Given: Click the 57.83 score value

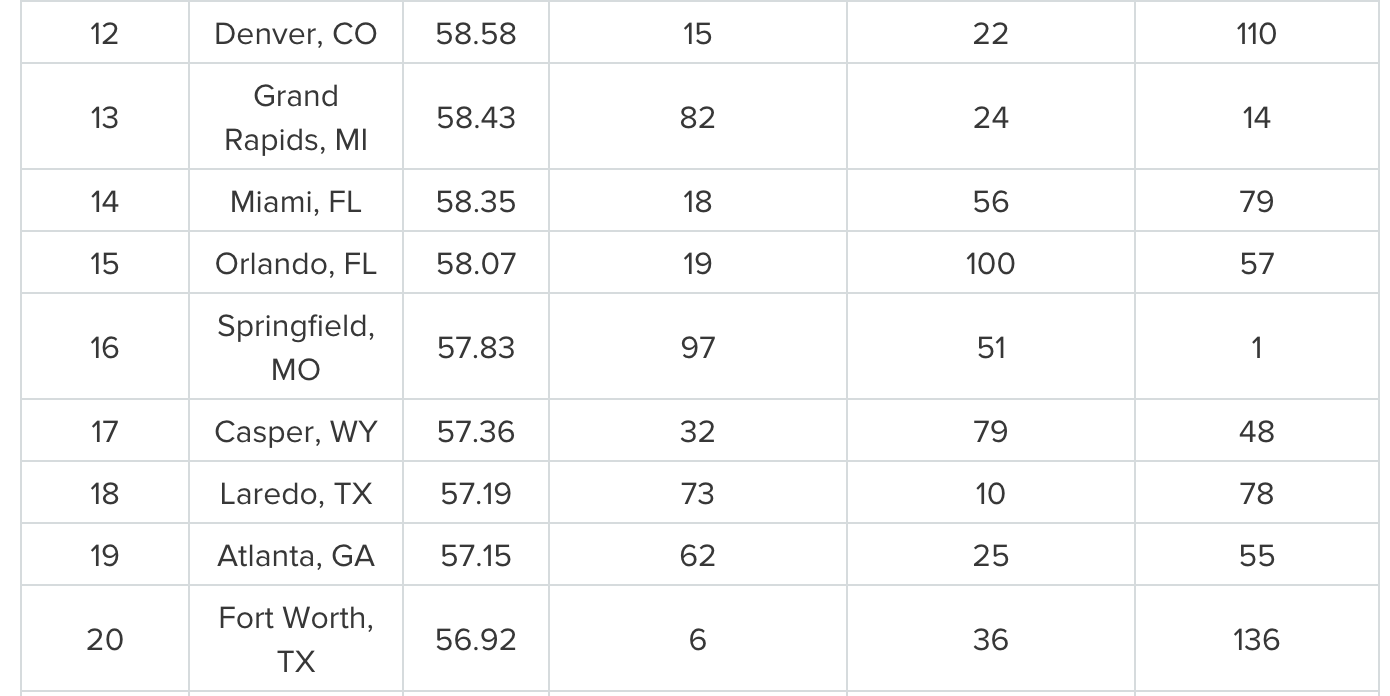Looking at the screenshot, I should 476,348.
